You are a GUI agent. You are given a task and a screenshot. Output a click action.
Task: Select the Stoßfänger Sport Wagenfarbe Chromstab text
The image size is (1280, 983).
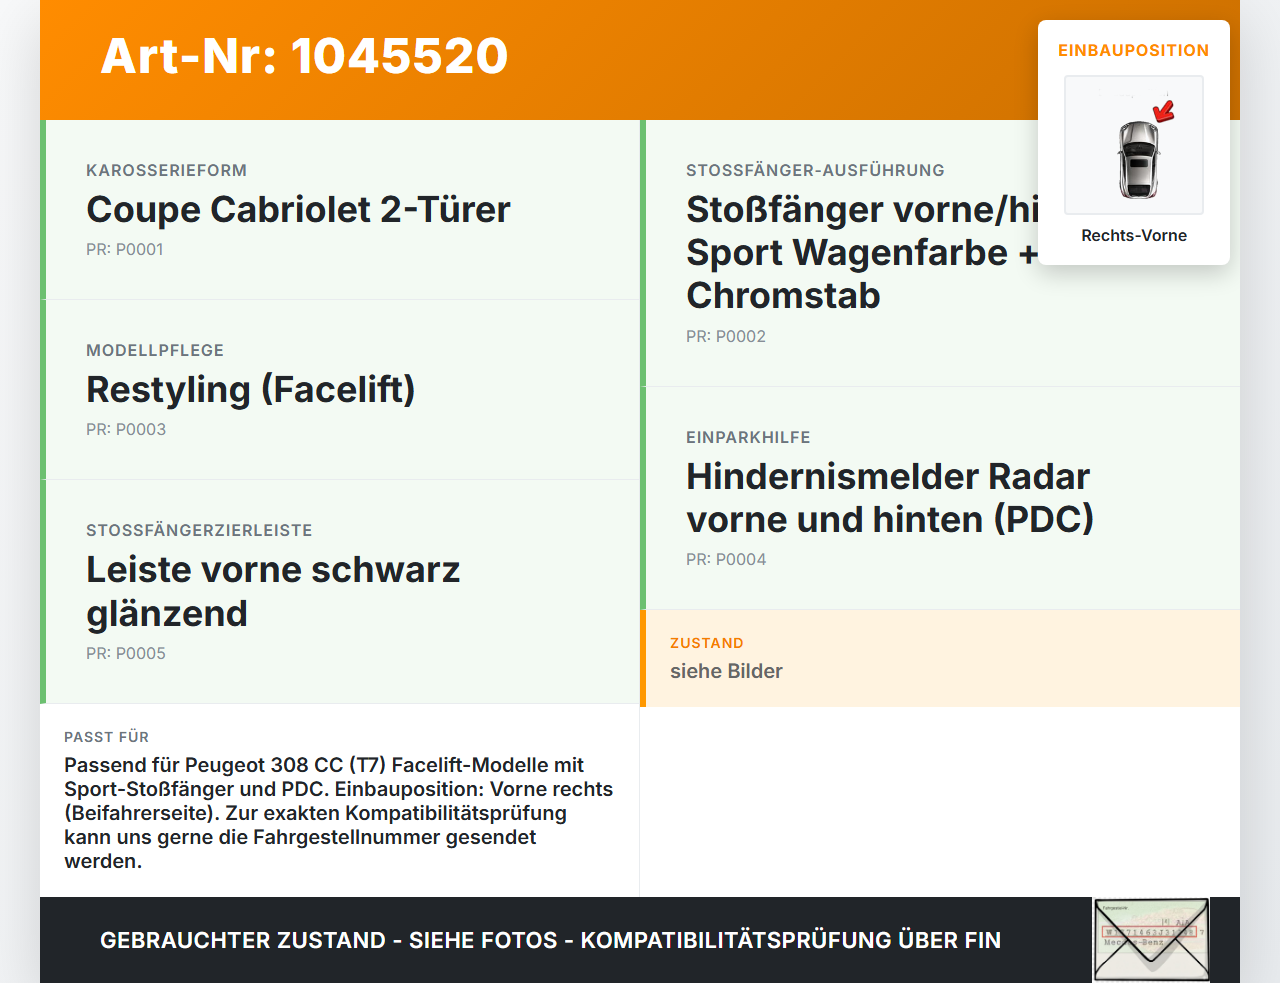[862, 252]
